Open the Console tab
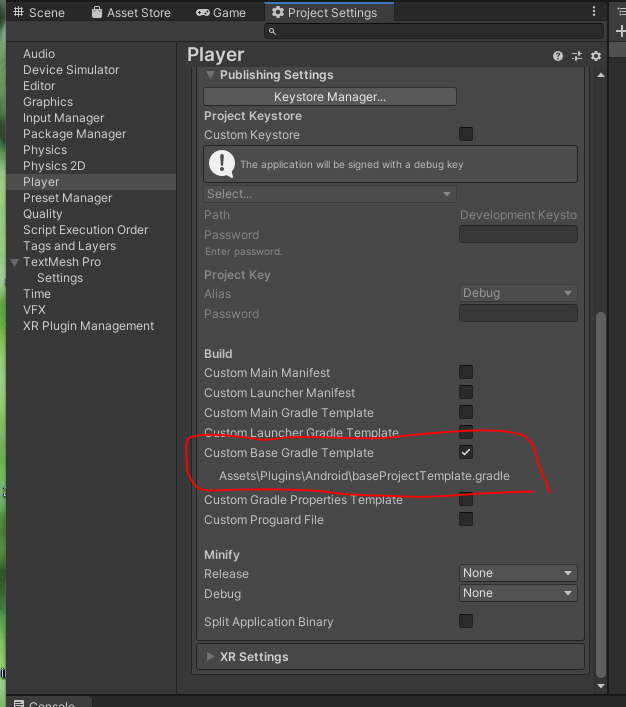Image resolution: width=626 pixels, height=707 pixels. click(49, 702)
